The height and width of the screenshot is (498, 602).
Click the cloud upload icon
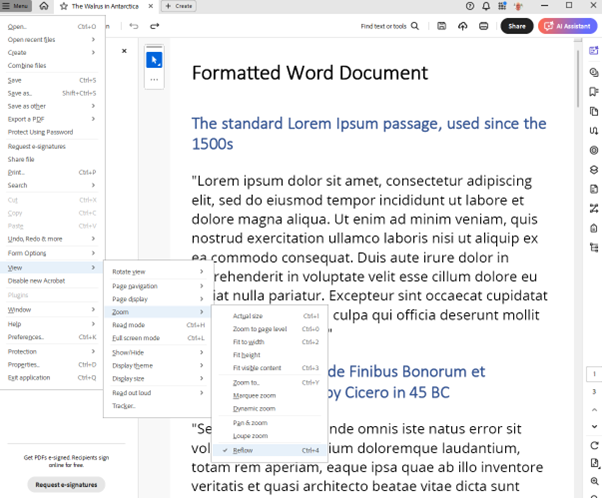tap(463, 26)
